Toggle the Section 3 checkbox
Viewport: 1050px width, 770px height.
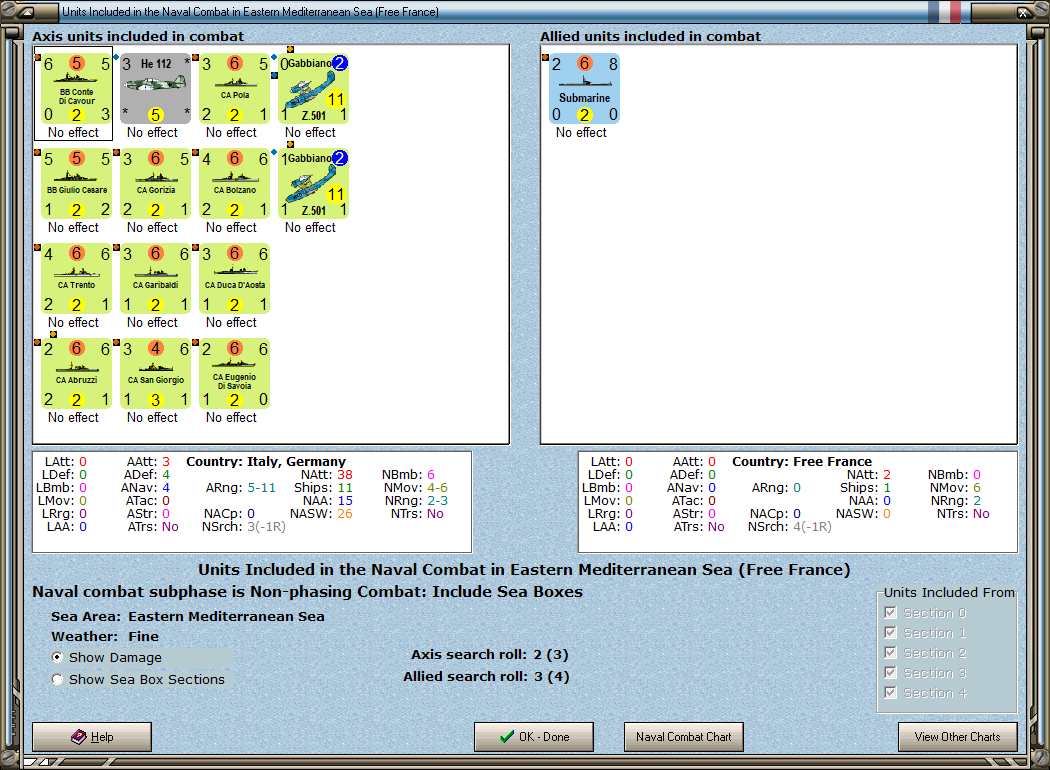coord(890,673)
